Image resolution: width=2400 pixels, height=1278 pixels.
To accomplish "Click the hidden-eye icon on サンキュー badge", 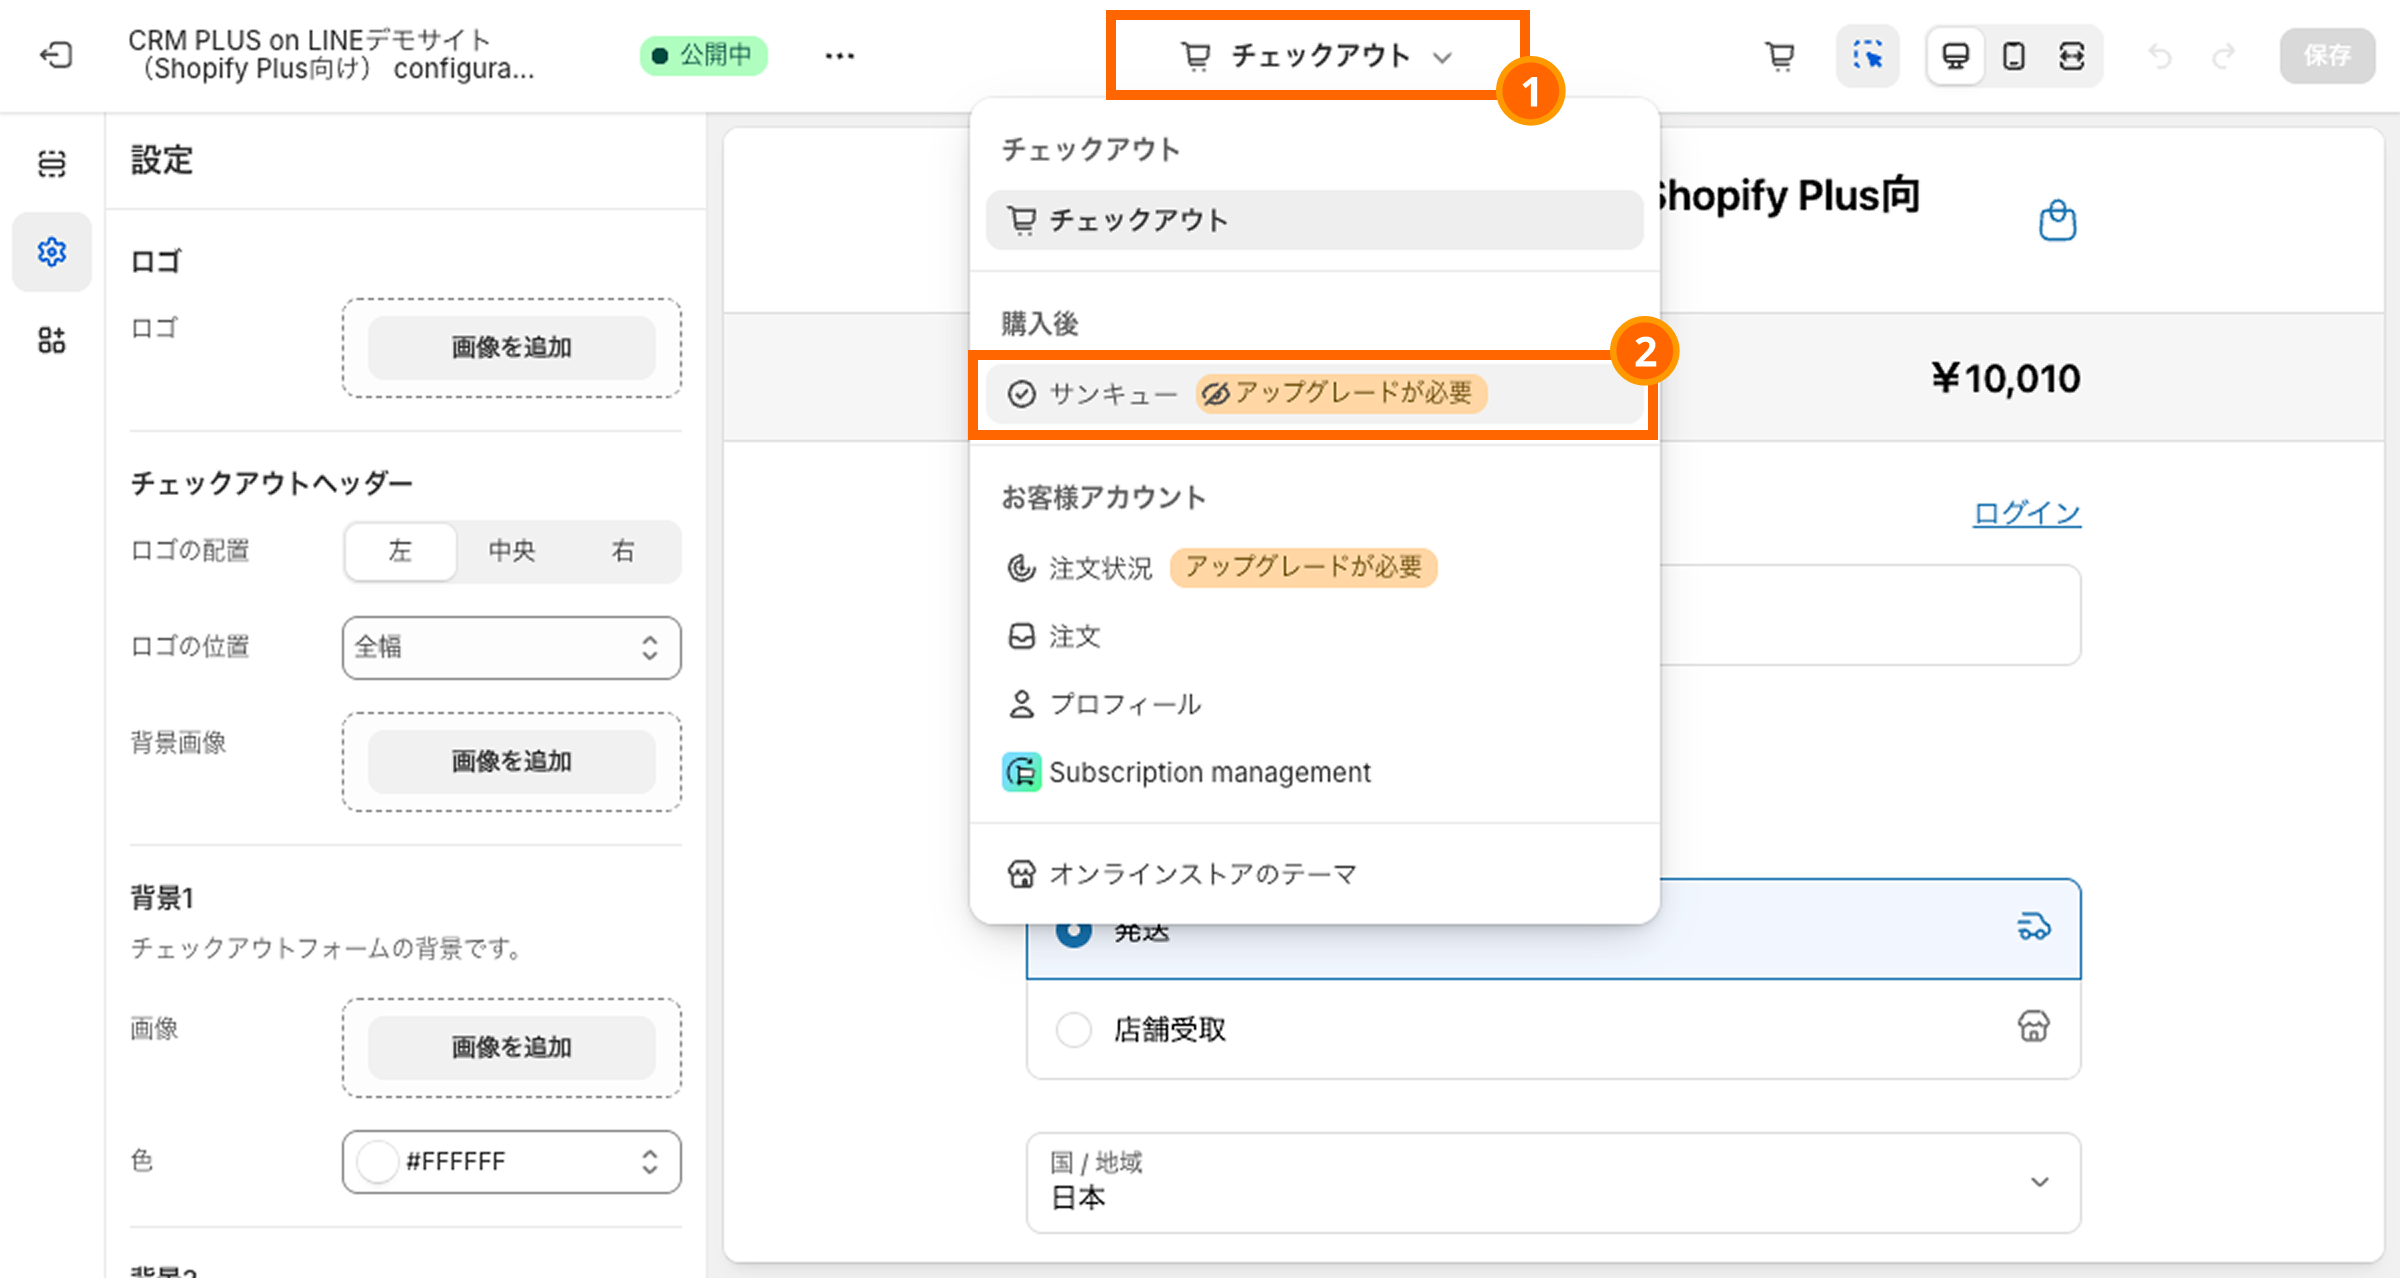I will pyautogui.click(x=1215, y=394).
